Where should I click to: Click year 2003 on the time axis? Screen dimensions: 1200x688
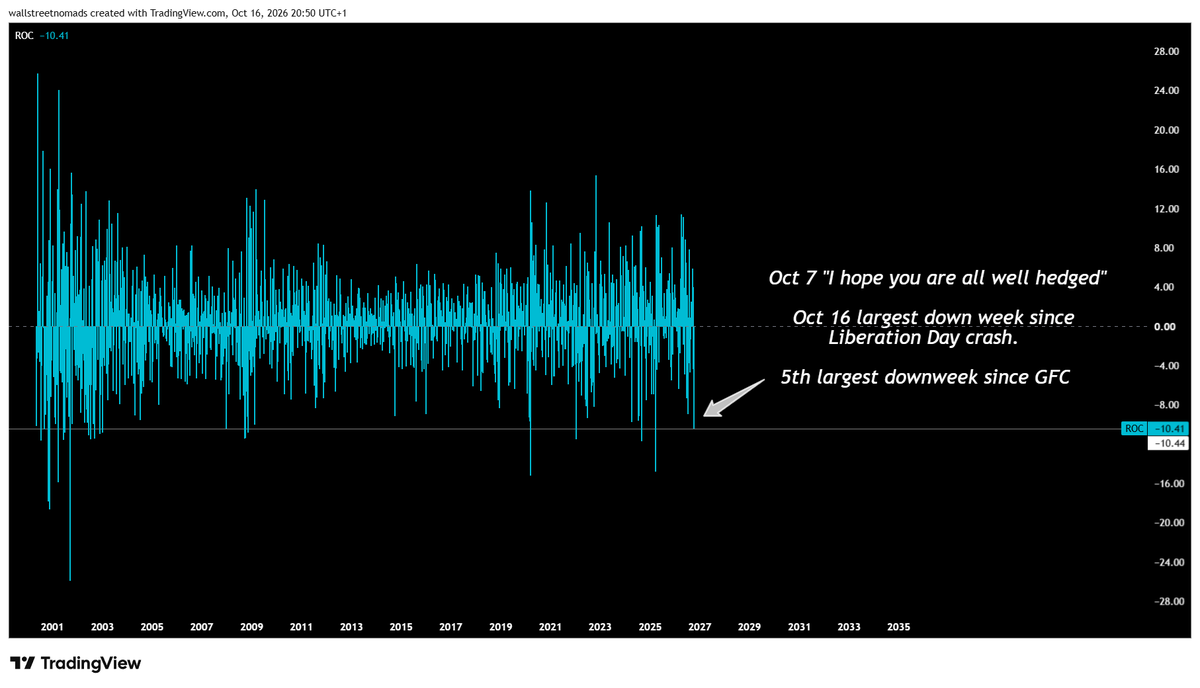[102, 627]
